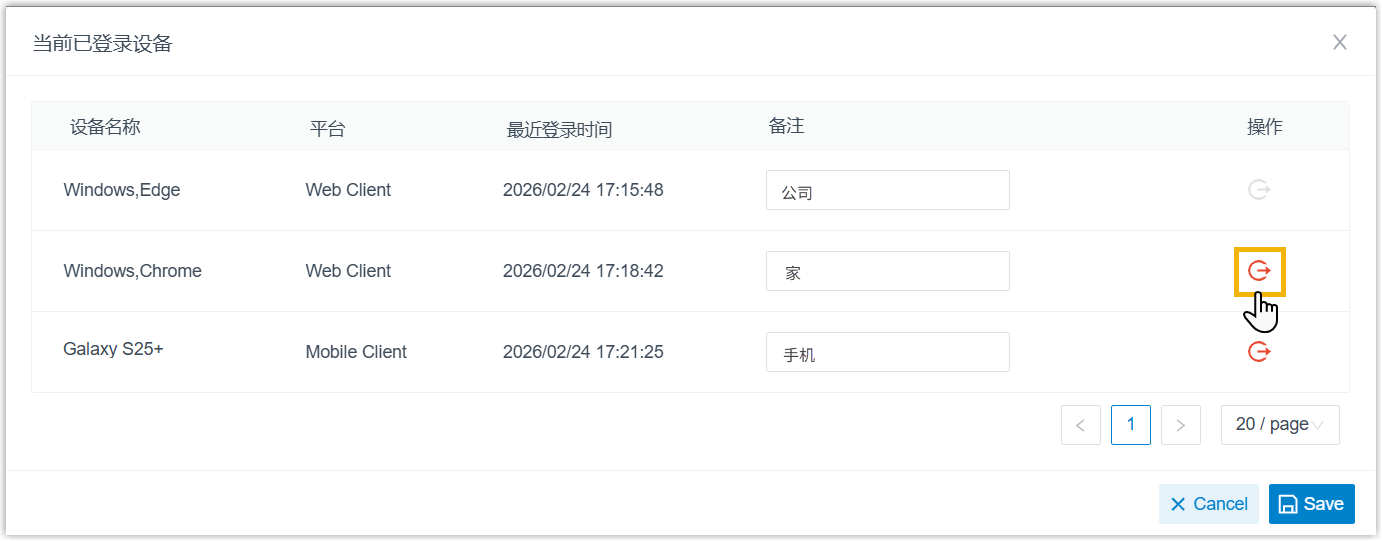The width and height of the screenshot is (1382, 541).
Task: Select the Windows,Edge device name
Action: pyautogui.click(x=122, y=190)
